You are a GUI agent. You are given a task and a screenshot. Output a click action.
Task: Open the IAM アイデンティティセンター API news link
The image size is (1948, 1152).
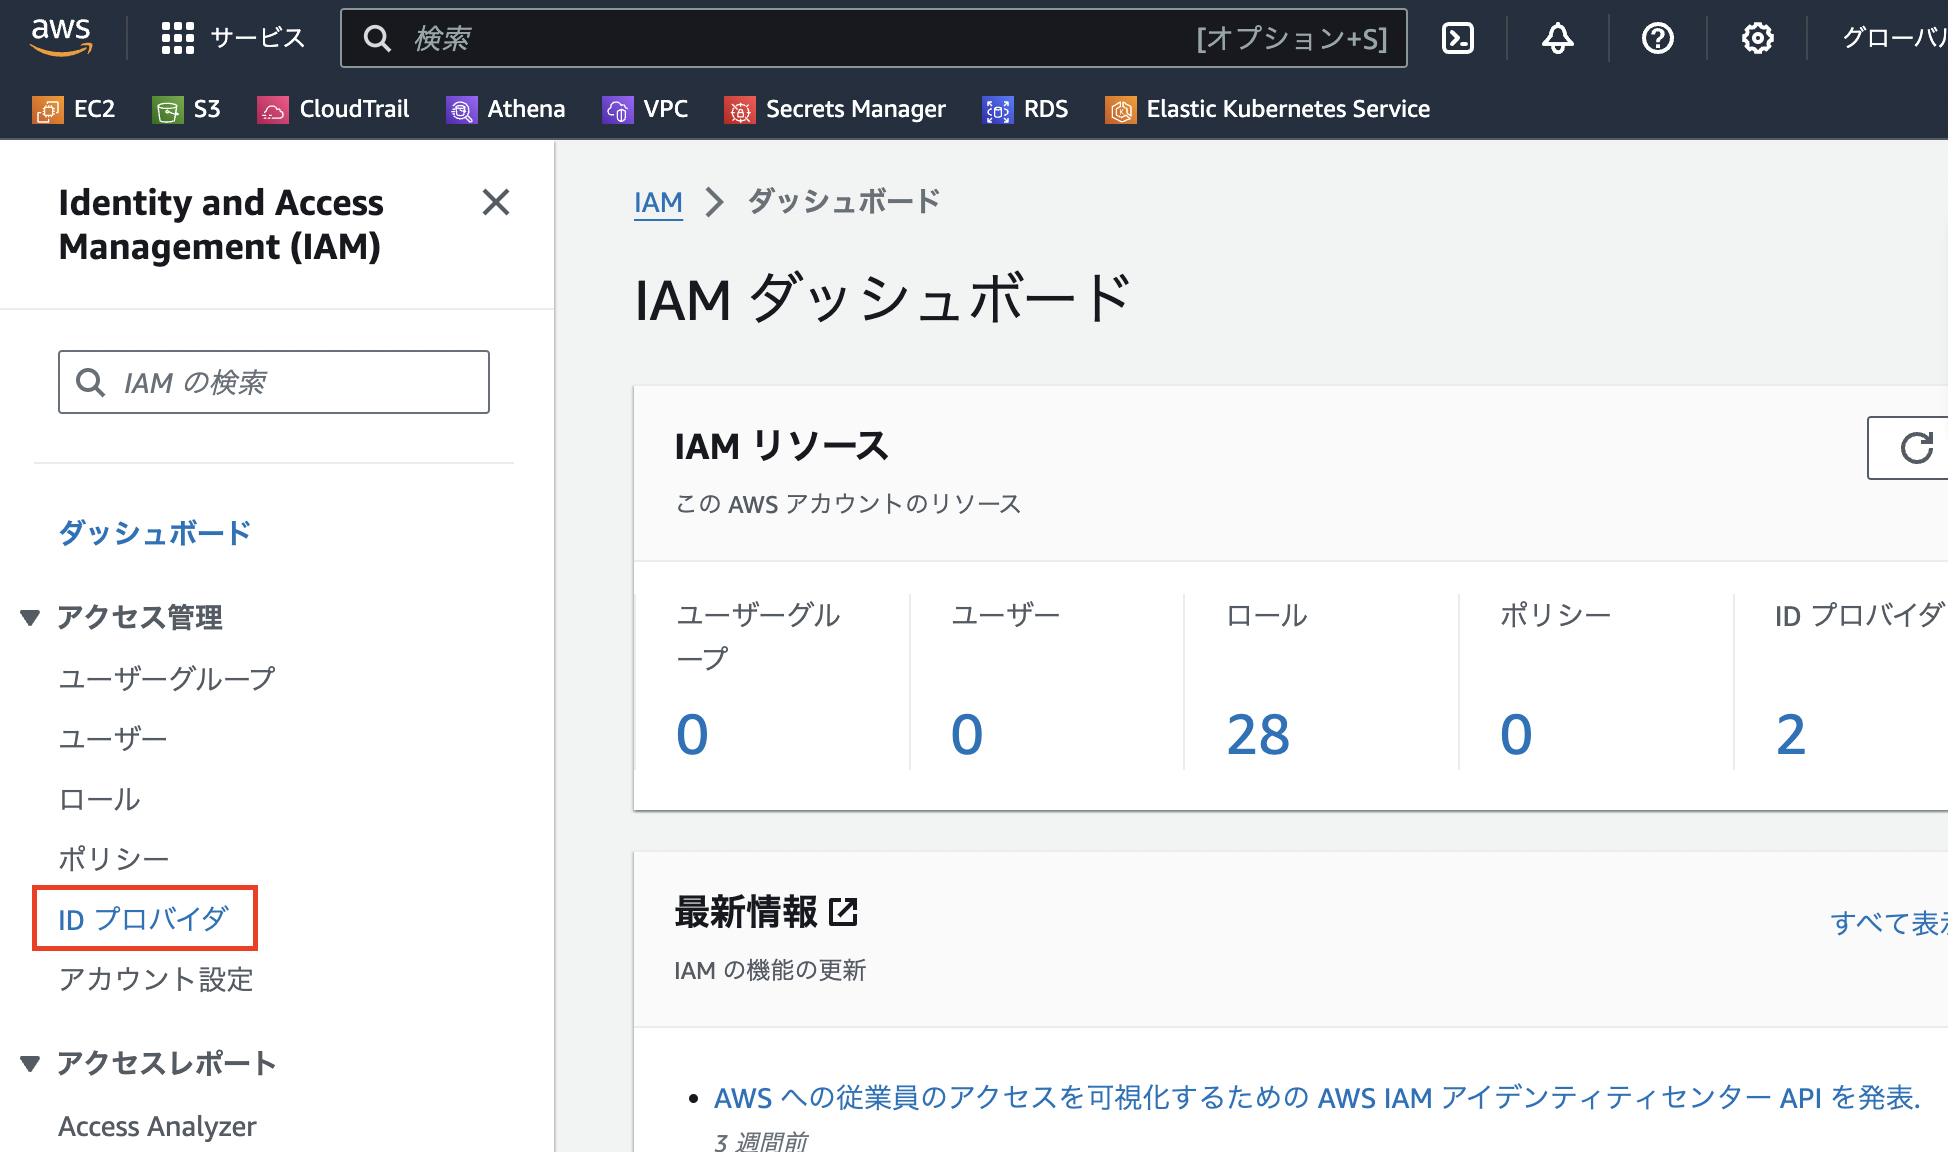tap(1317, 1098)
